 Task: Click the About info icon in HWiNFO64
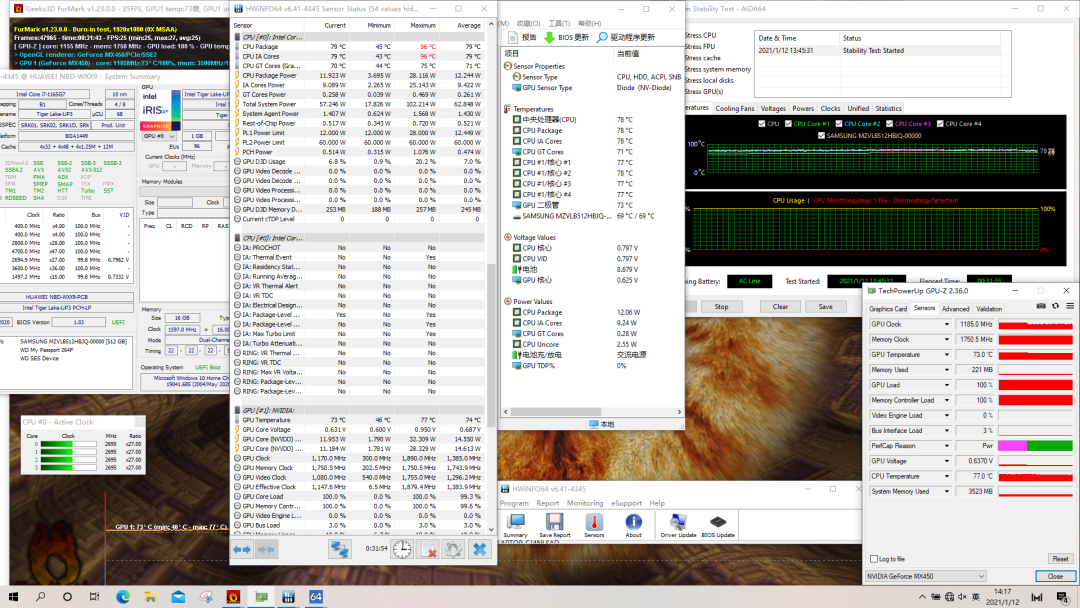[634, 522]
